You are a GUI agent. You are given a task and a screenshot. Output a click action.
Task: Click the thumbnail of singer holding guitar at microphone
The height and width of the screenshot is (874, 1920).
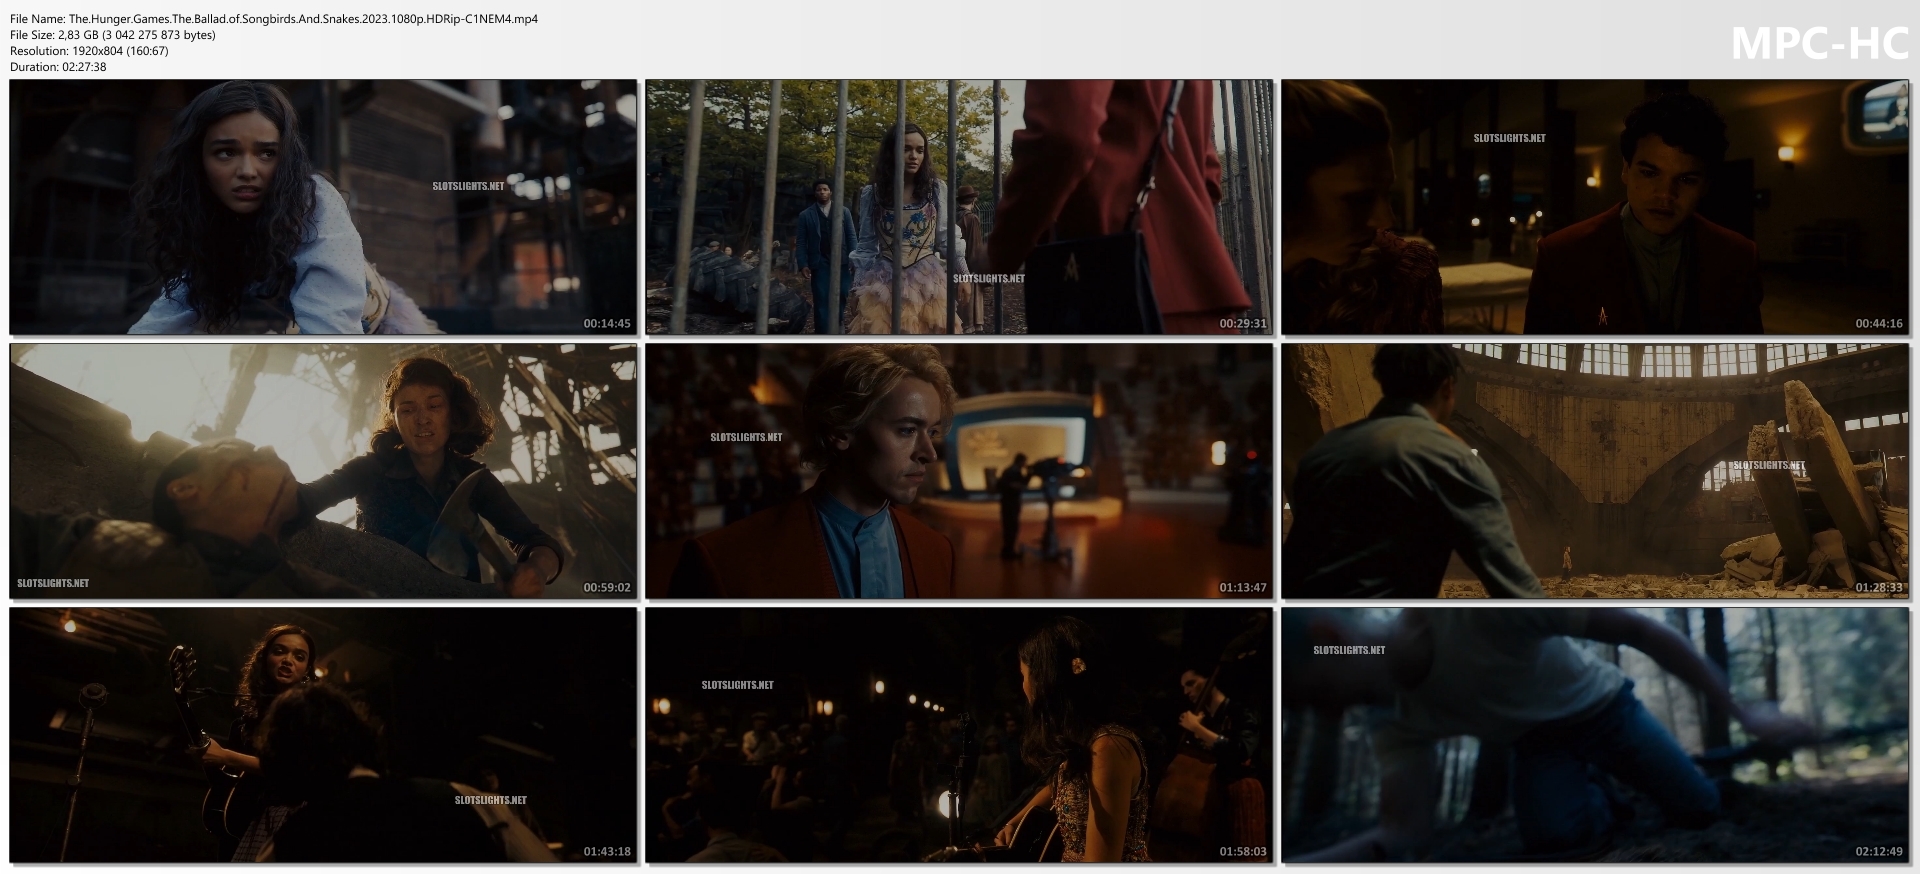coord(323,735)
